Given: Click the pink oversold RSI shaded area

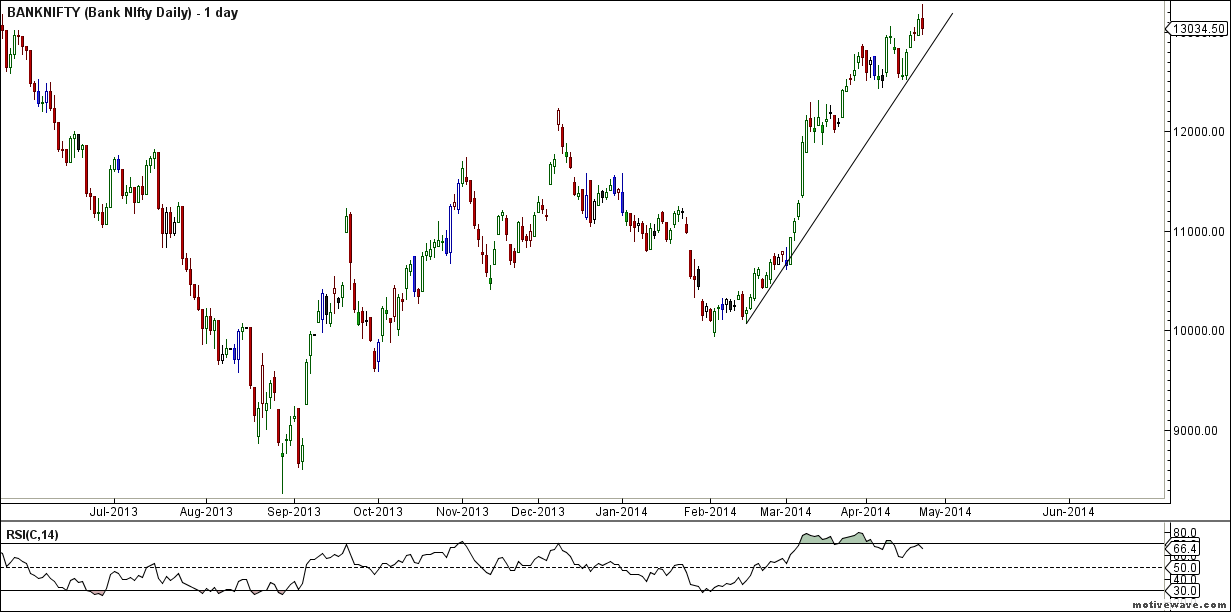Looking at the screenshot, I should point(97,593).
